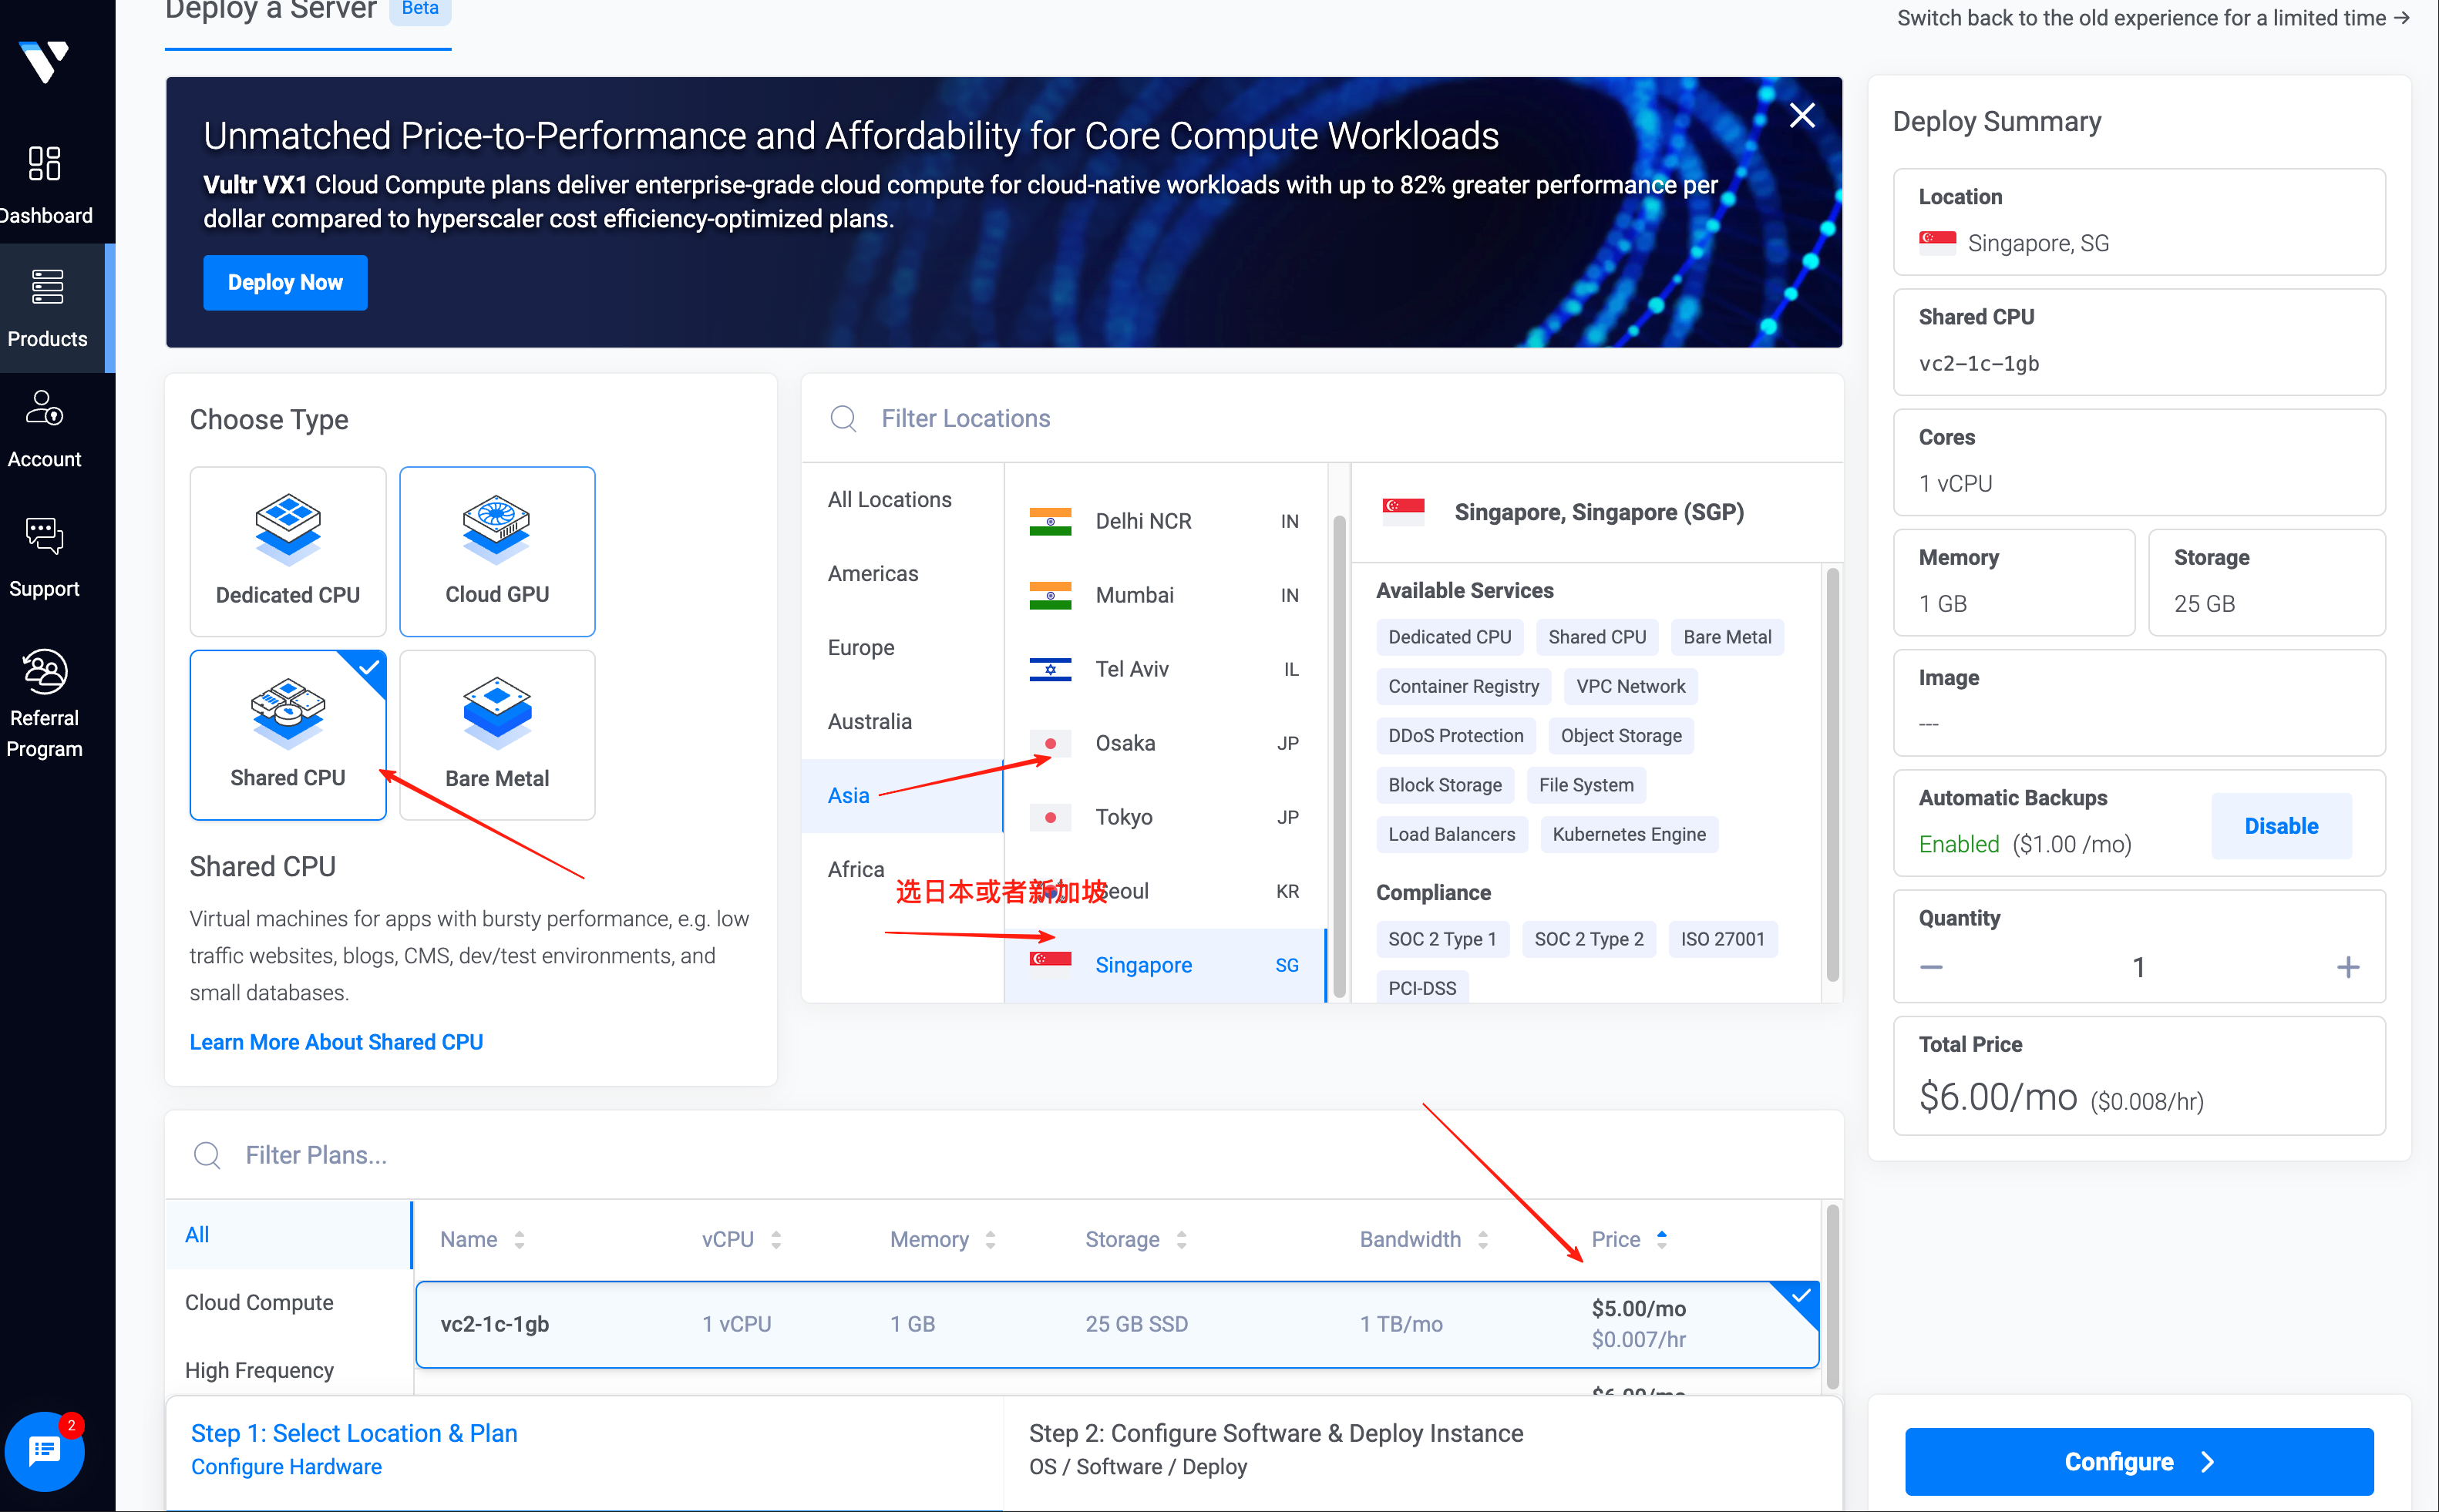Open the Referral Program icon

tap(45, 671)
